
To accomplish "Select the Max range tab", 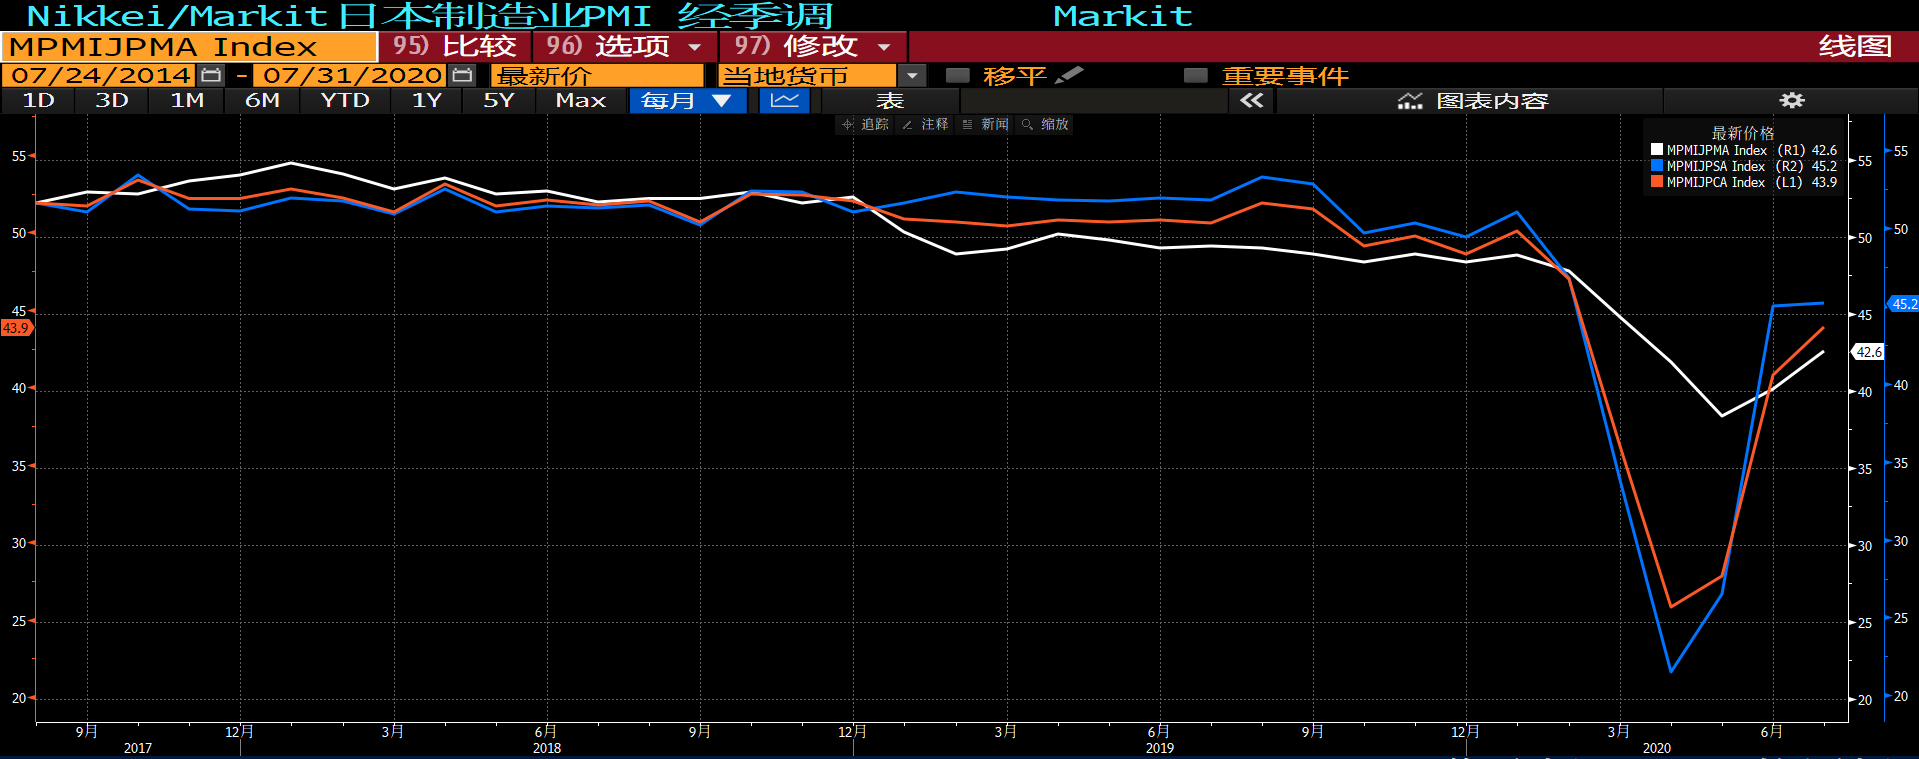I will click(580, 100).
